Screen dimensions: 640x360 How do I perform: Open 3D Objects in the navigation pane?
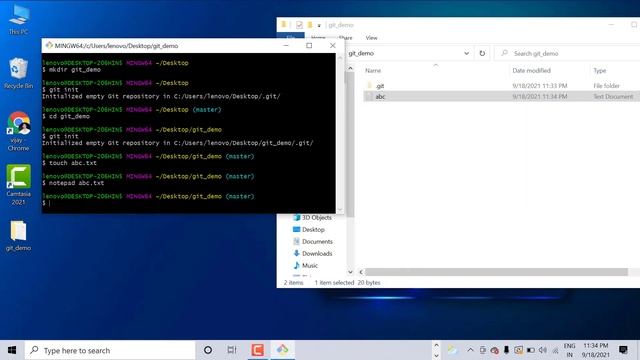coord(312,218)
